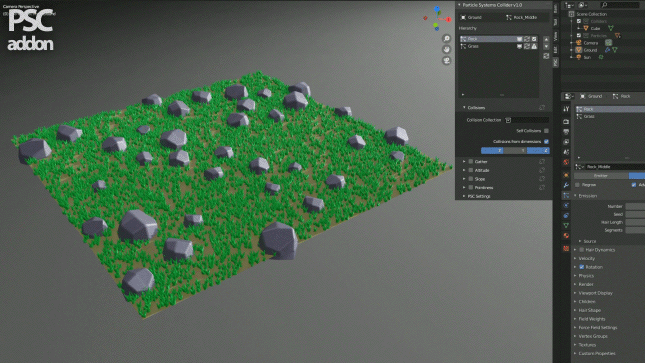This screenshot has height=363, width=645.
Task: Open outliner display mode dropdown
Action: (x=570, y=5)
